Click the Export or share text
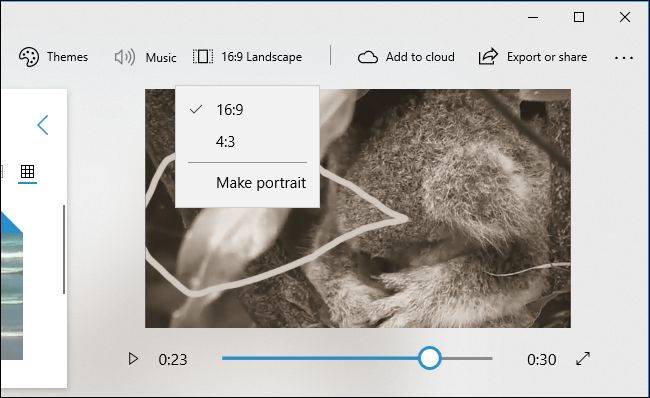The width and height of the screenshot is (650, 398). [547, 57]
